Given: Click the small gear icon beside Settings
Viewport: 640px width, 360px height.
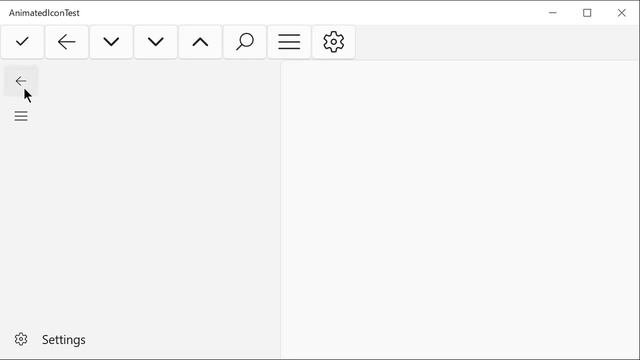Looking at the screenshot, I should [21, 339].
